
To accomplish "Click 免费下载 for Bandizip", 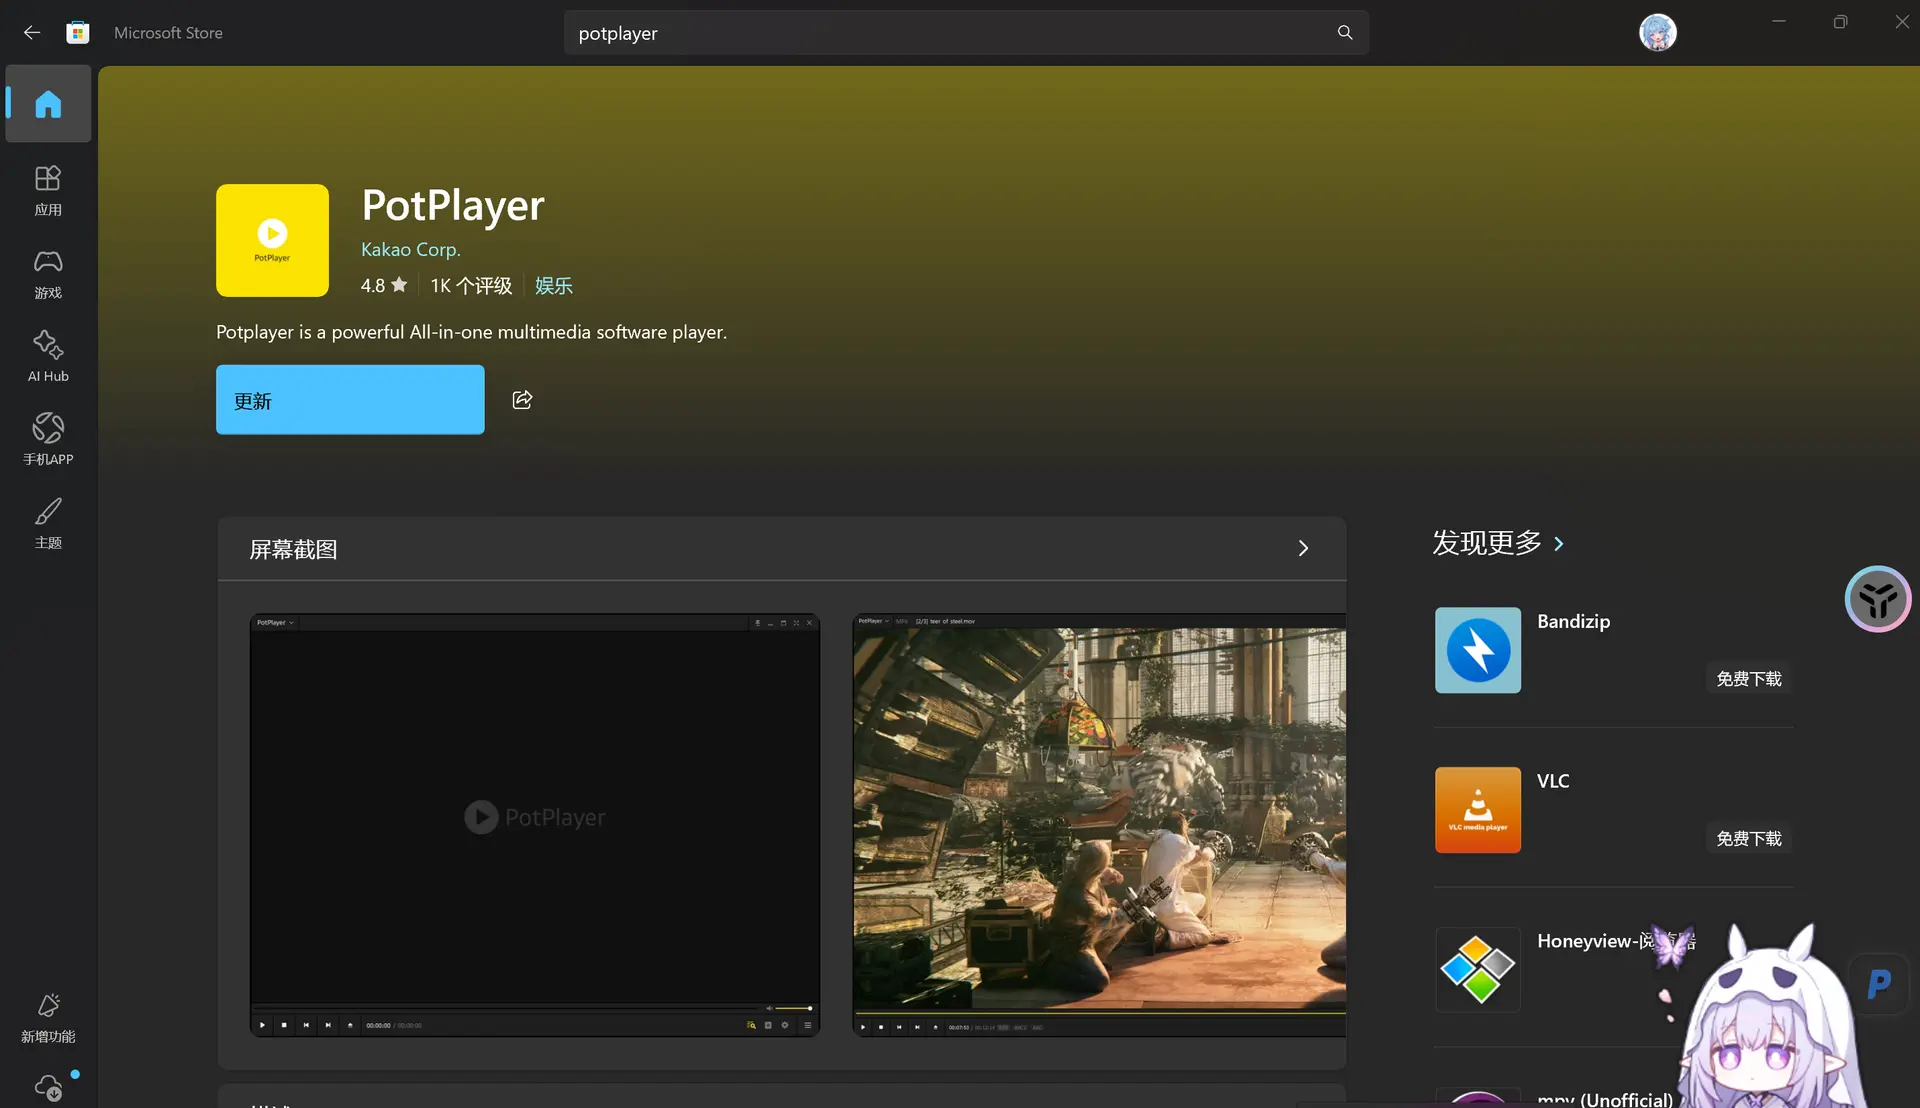I will pyautogui.click(x=1749, y=679).
